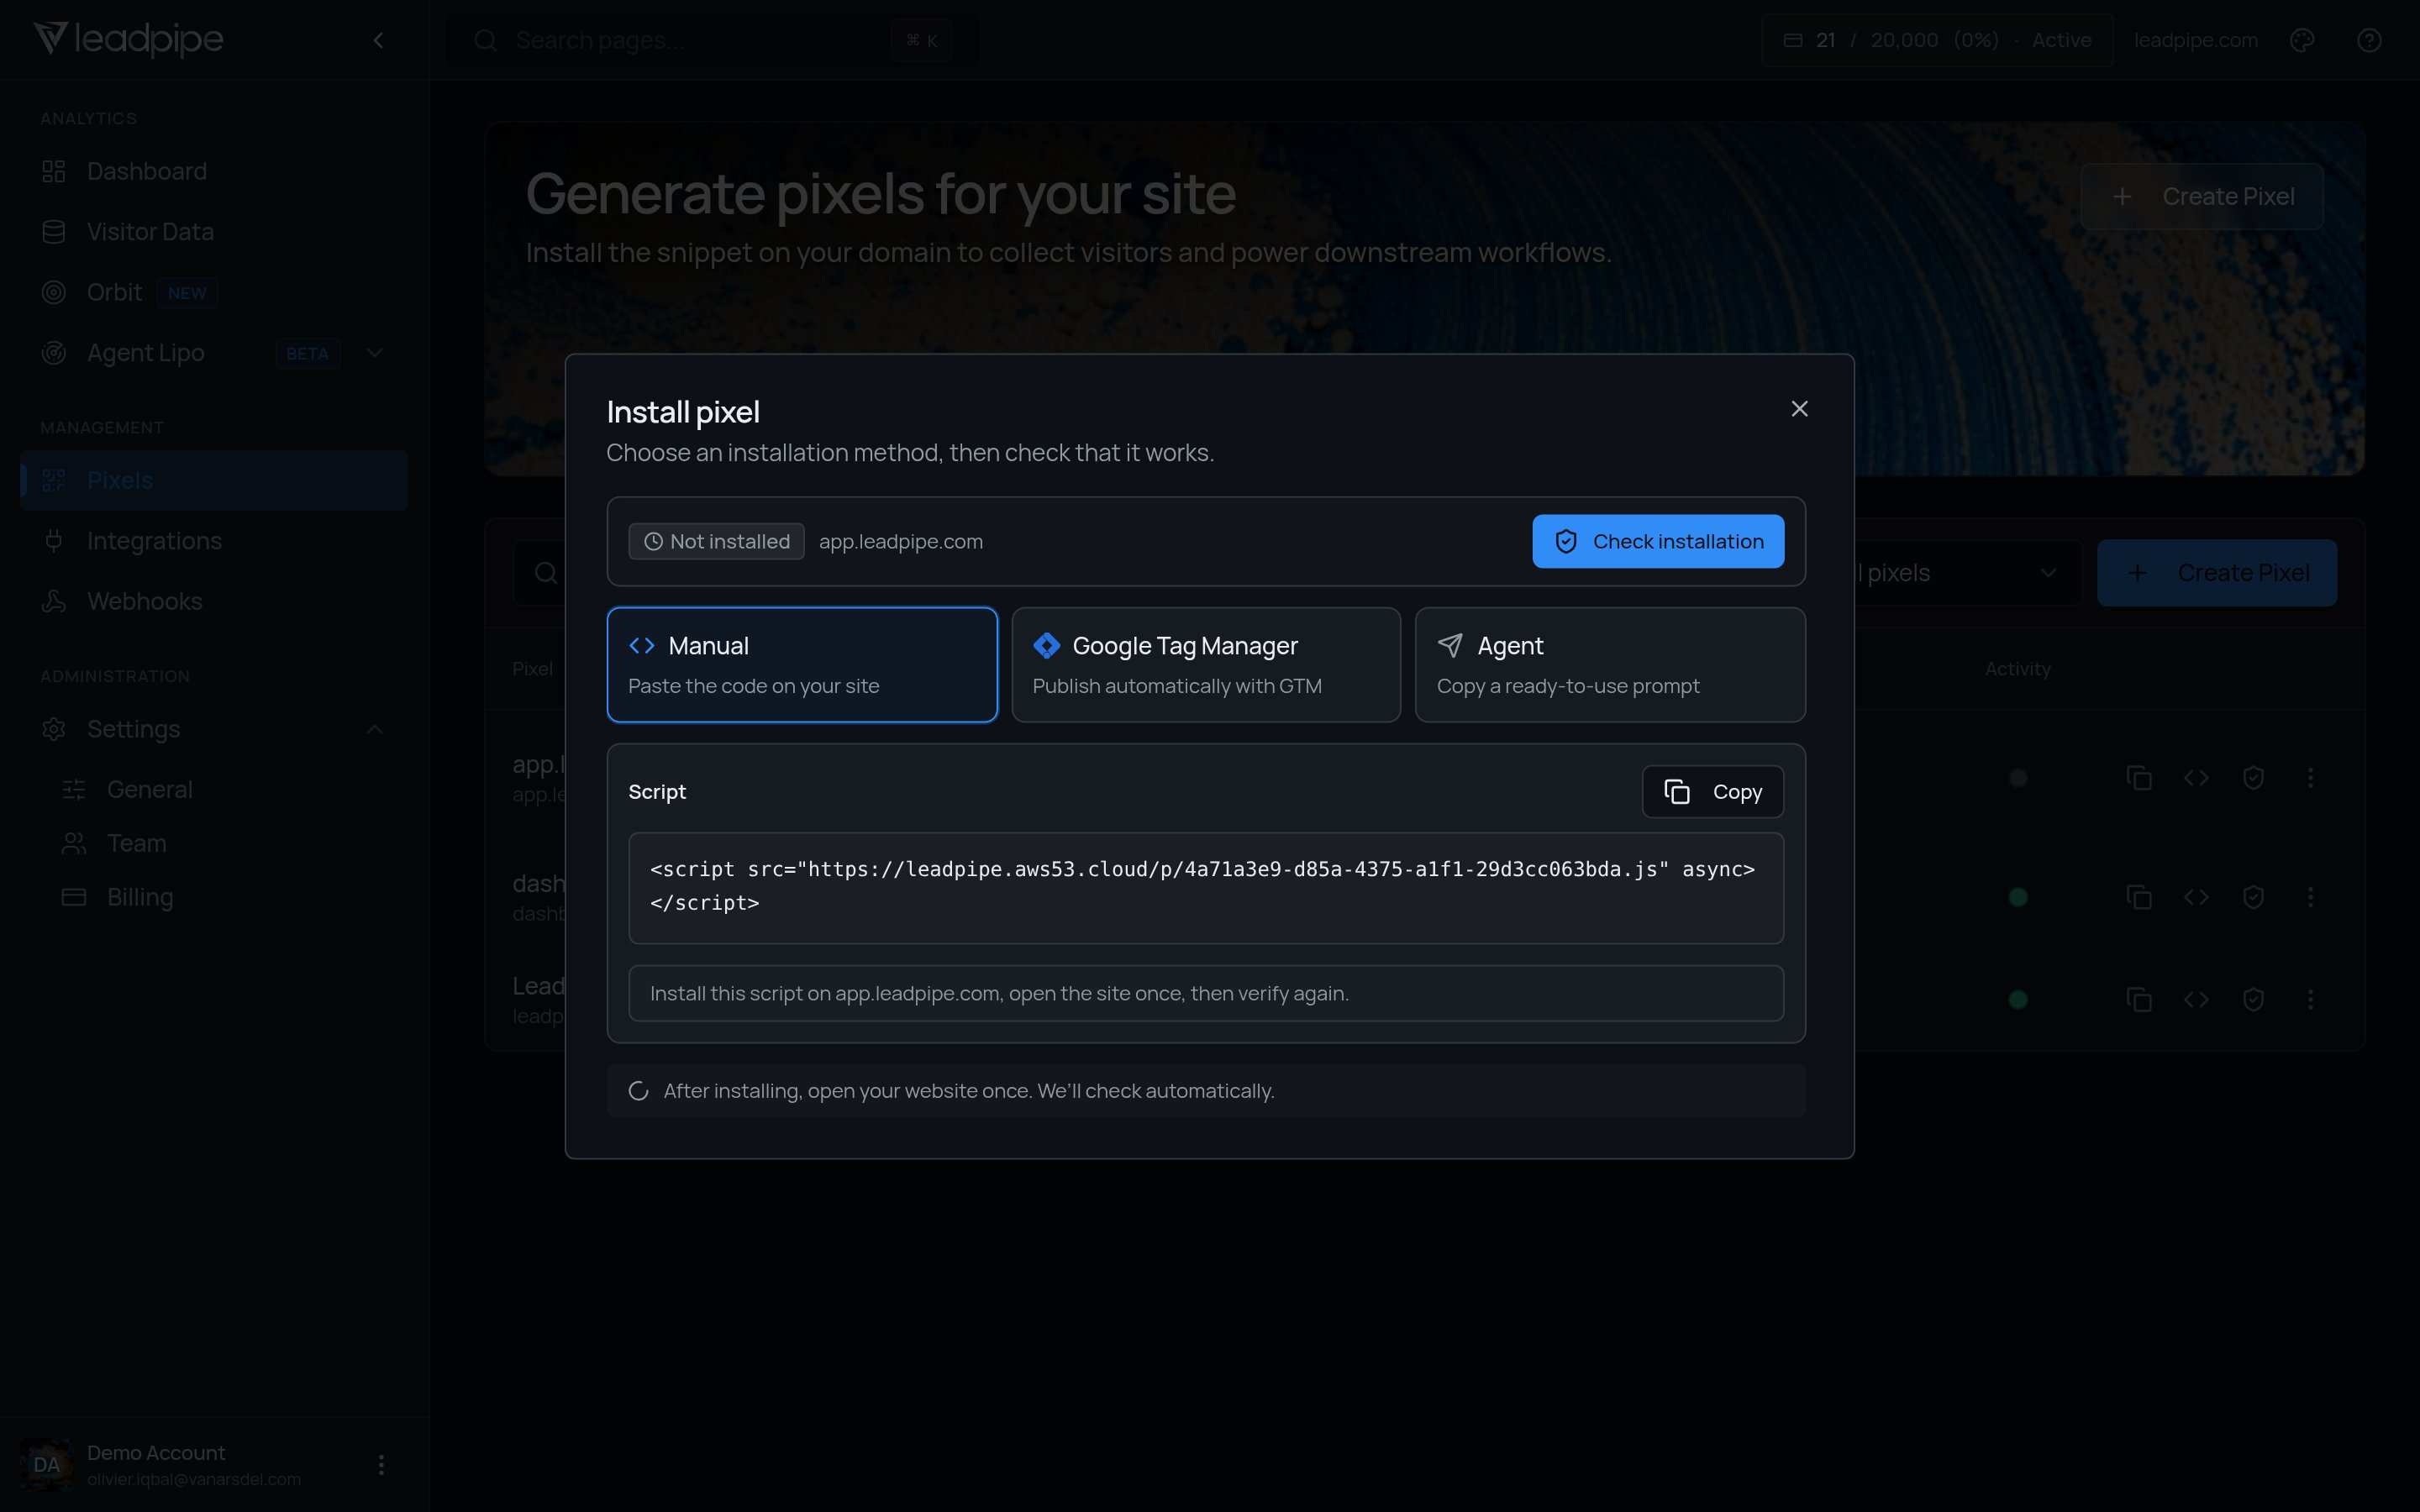The image size is (2420, 1512).
Task: Code icon in third pixel row
Action: tap(2196, 999)
